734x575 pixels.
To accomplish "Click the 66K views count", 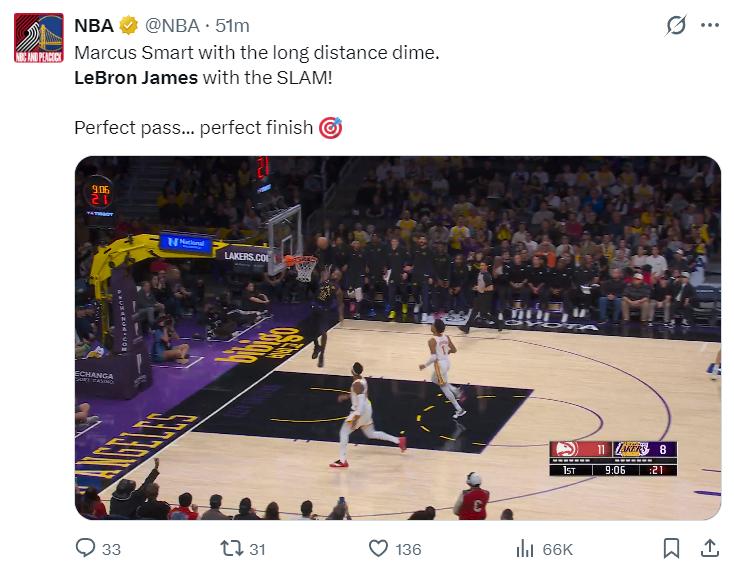I will (557, 549).
